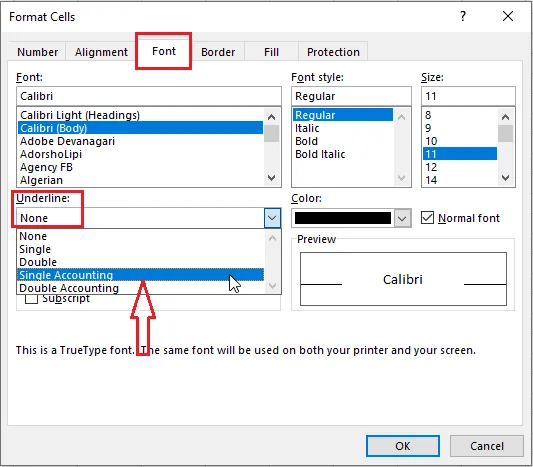
Task: Collapse the Underline dropdown arrow
Action: tap(272, 218)
